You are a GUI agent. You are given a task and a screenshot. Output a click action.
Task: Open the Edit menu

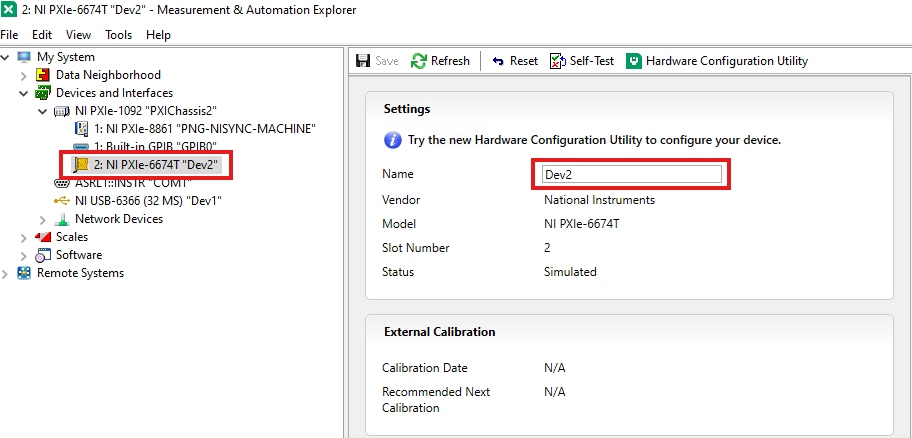coord(42,35)
